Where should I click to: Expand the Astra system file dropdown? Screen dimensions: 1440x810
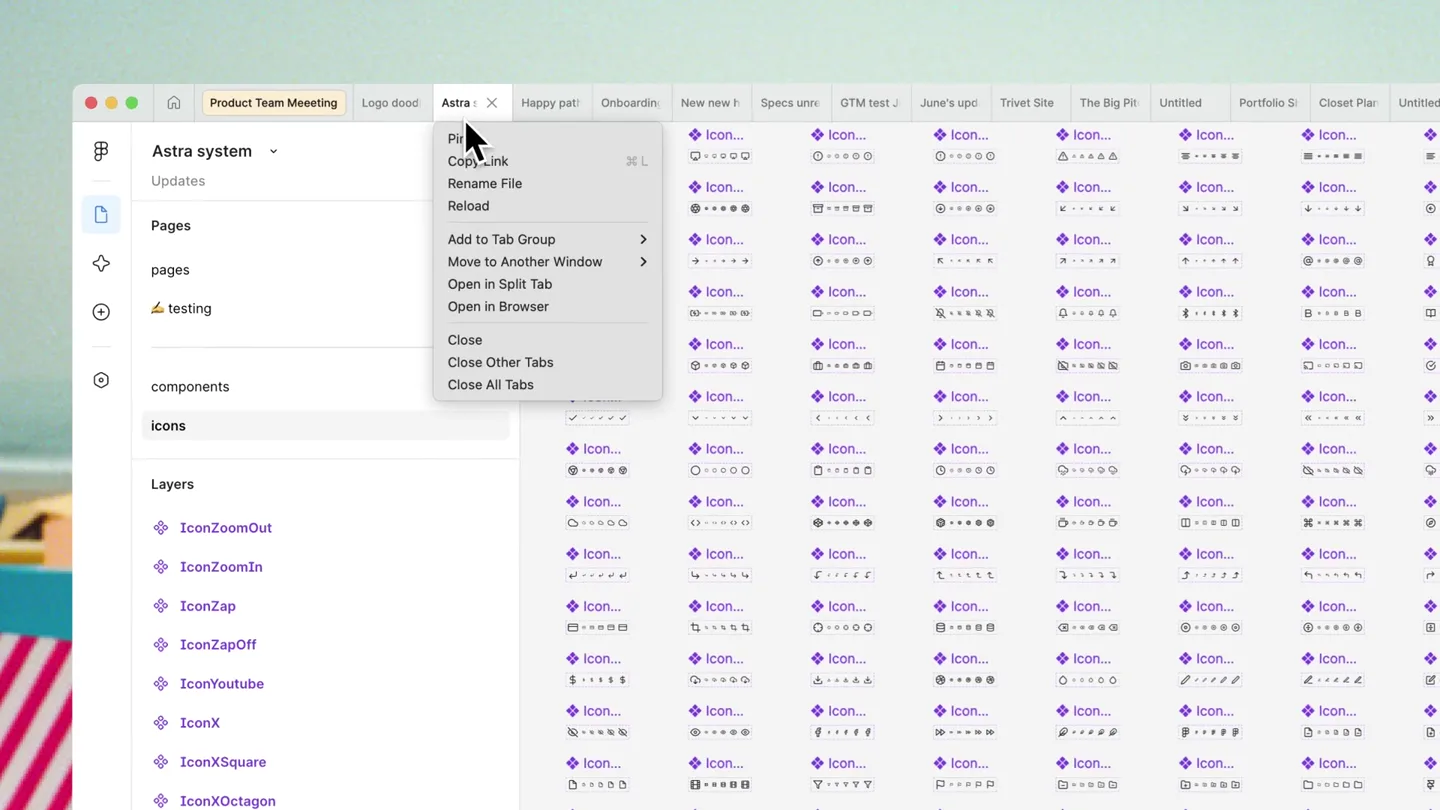coord(273,152)
